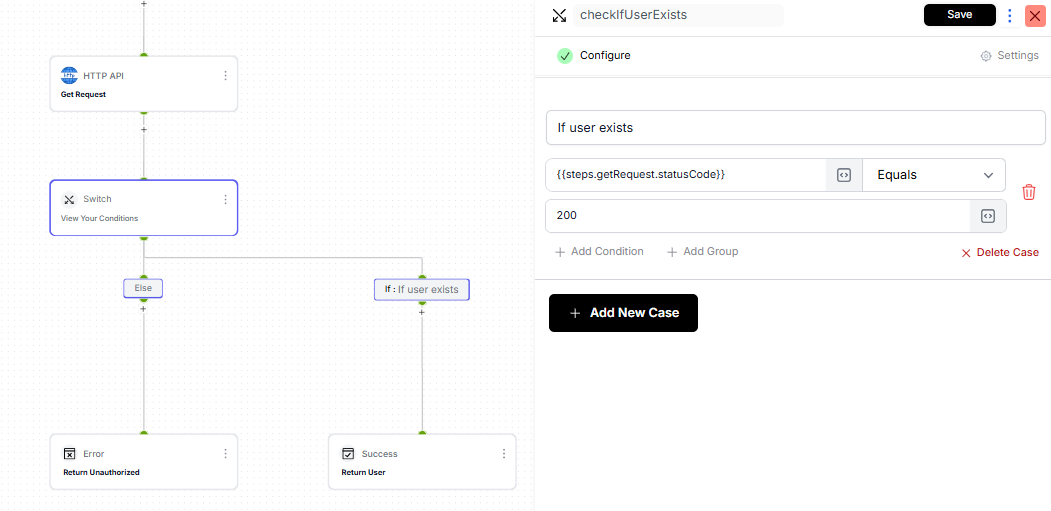This screenshot has height=511, width=1051.
Task: Click the checkIfUserExists step name field
Action: pyautogui.click(x=679, y=15)
